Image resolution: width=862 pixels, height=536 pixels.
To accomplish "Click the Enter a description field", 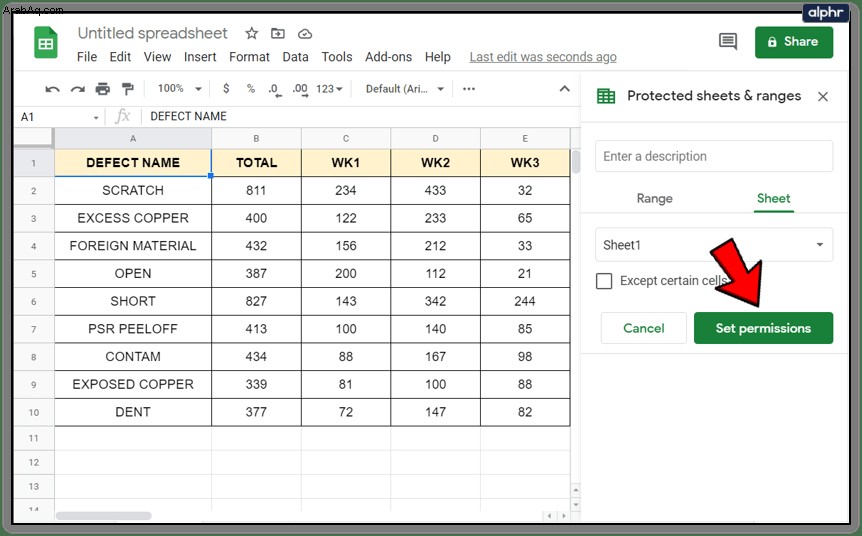I will tap(714, 156).
